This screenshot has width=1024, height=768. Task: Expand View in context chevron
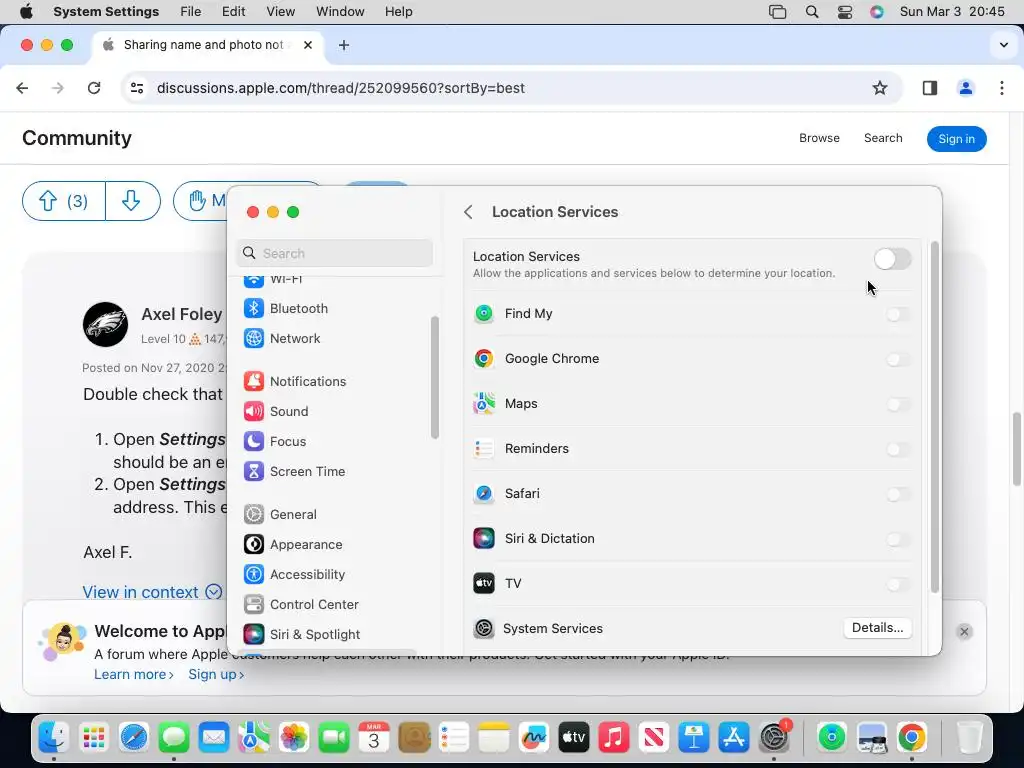coord(214,592)
